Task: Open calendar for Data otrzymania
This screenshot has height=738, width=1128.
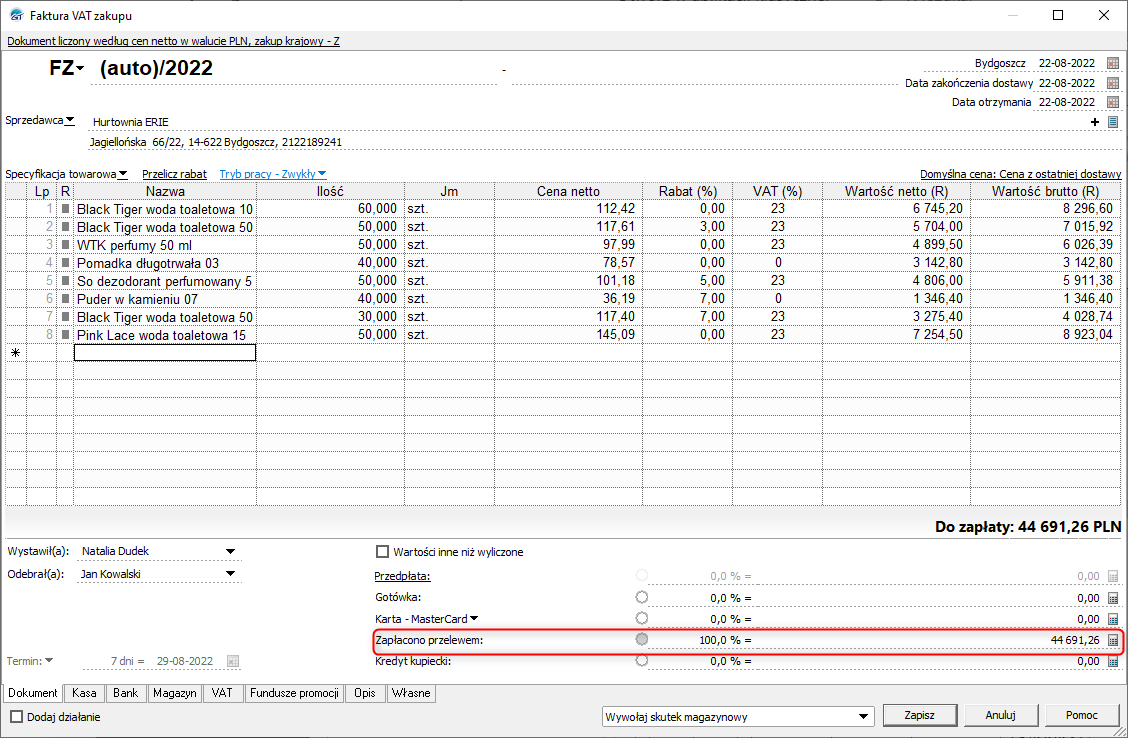Action: (1113, 102)
